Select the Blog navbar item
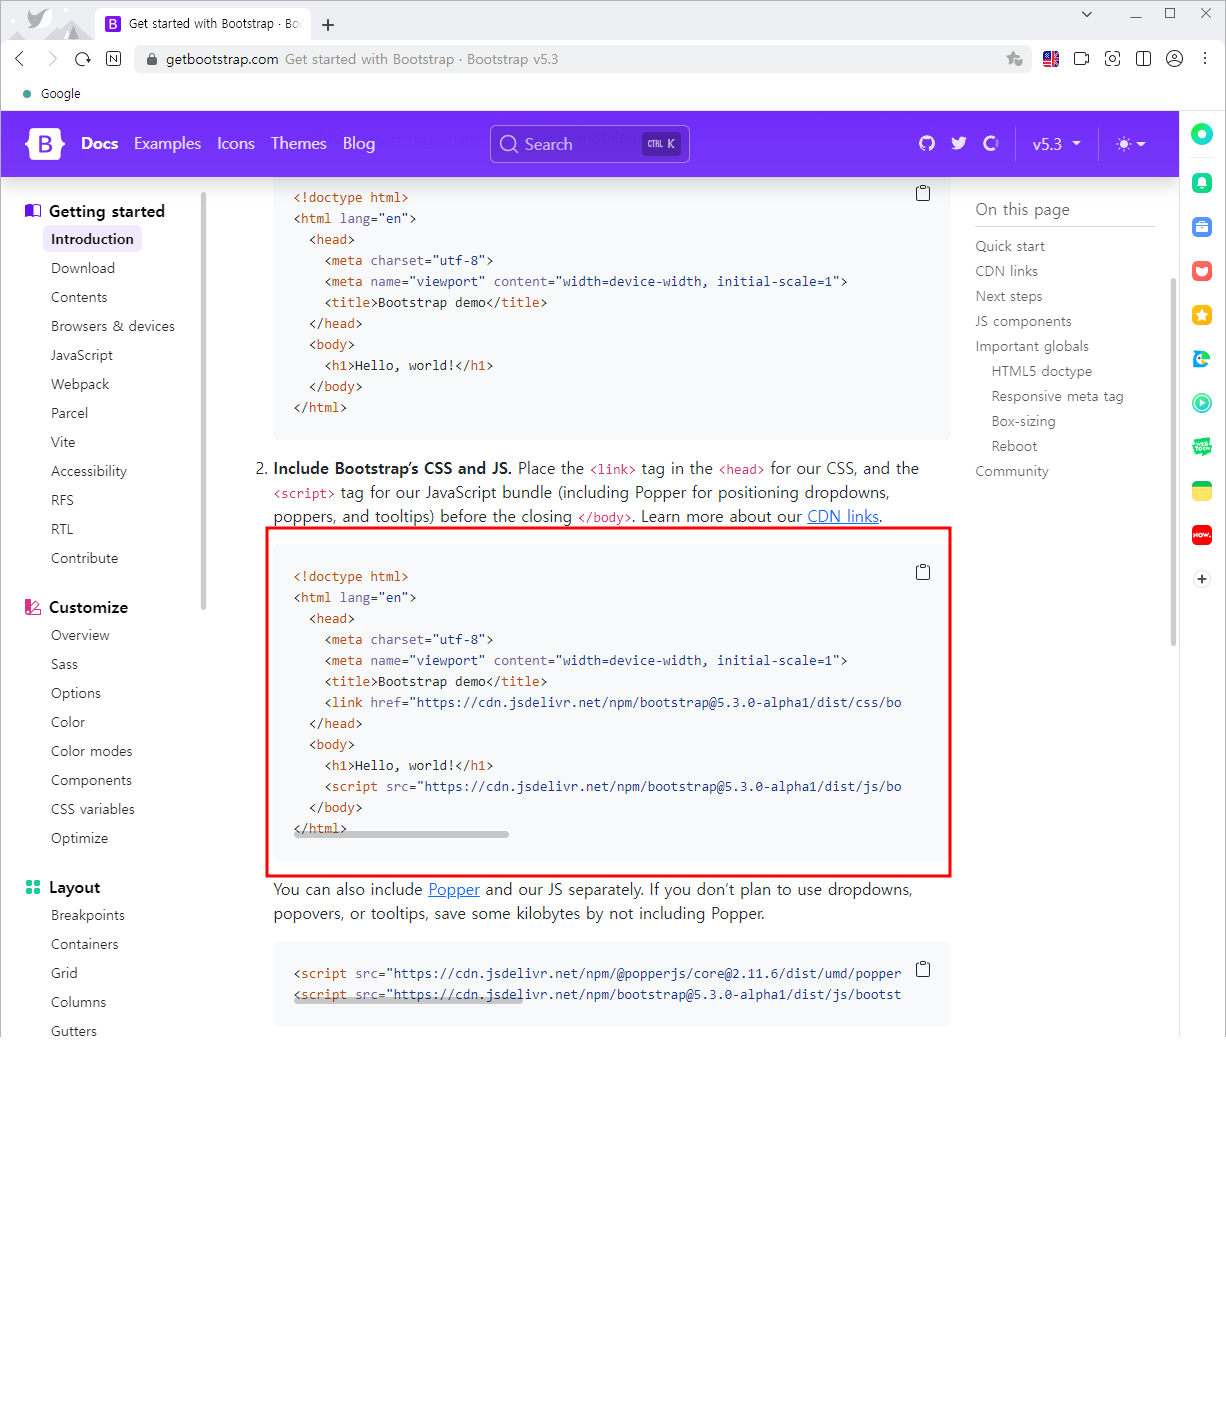The width and height of the screenshot is (1226, 1420). point(359,144)
